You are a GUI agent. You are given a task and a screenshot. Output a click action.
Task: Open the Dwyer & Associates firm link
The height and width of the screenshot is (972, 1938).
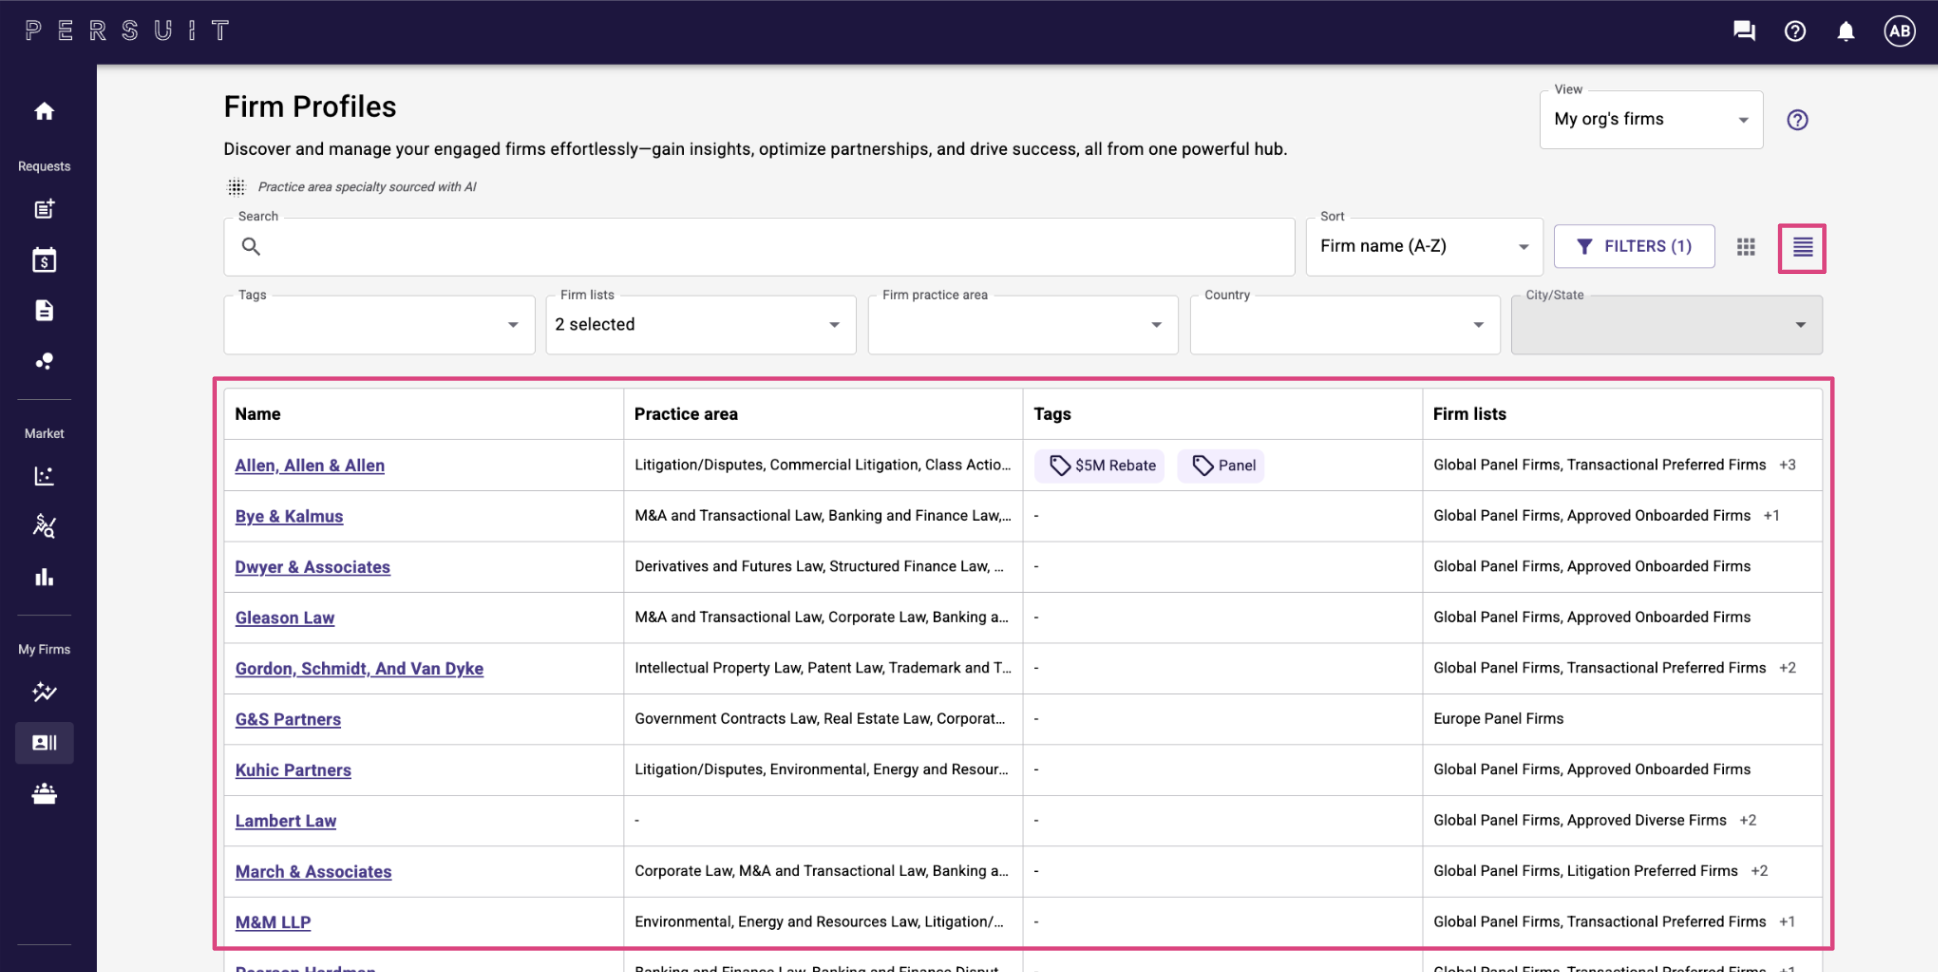(313, 567)
